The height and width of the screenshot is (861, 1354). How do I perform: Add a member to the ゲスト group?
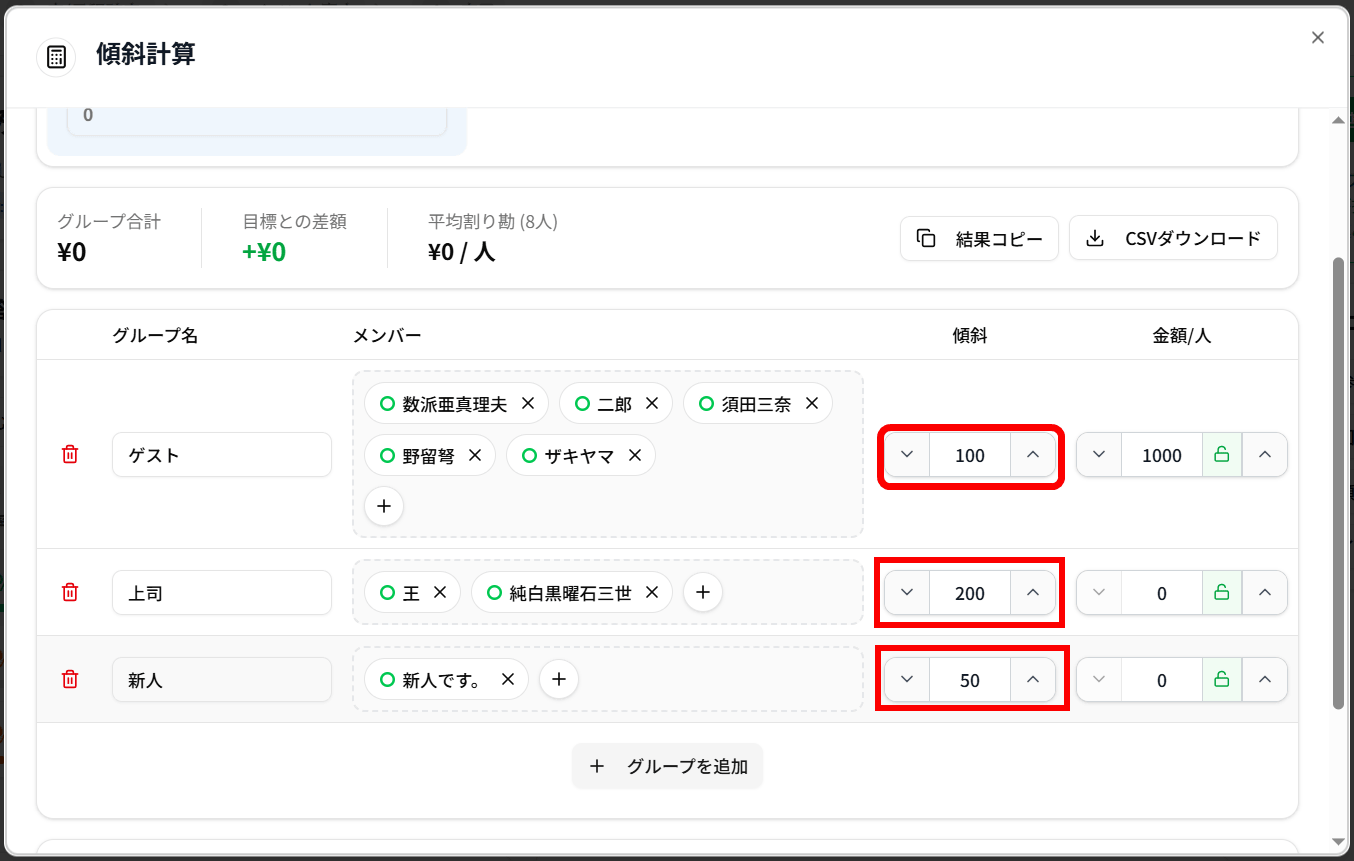tap(384, 506)
